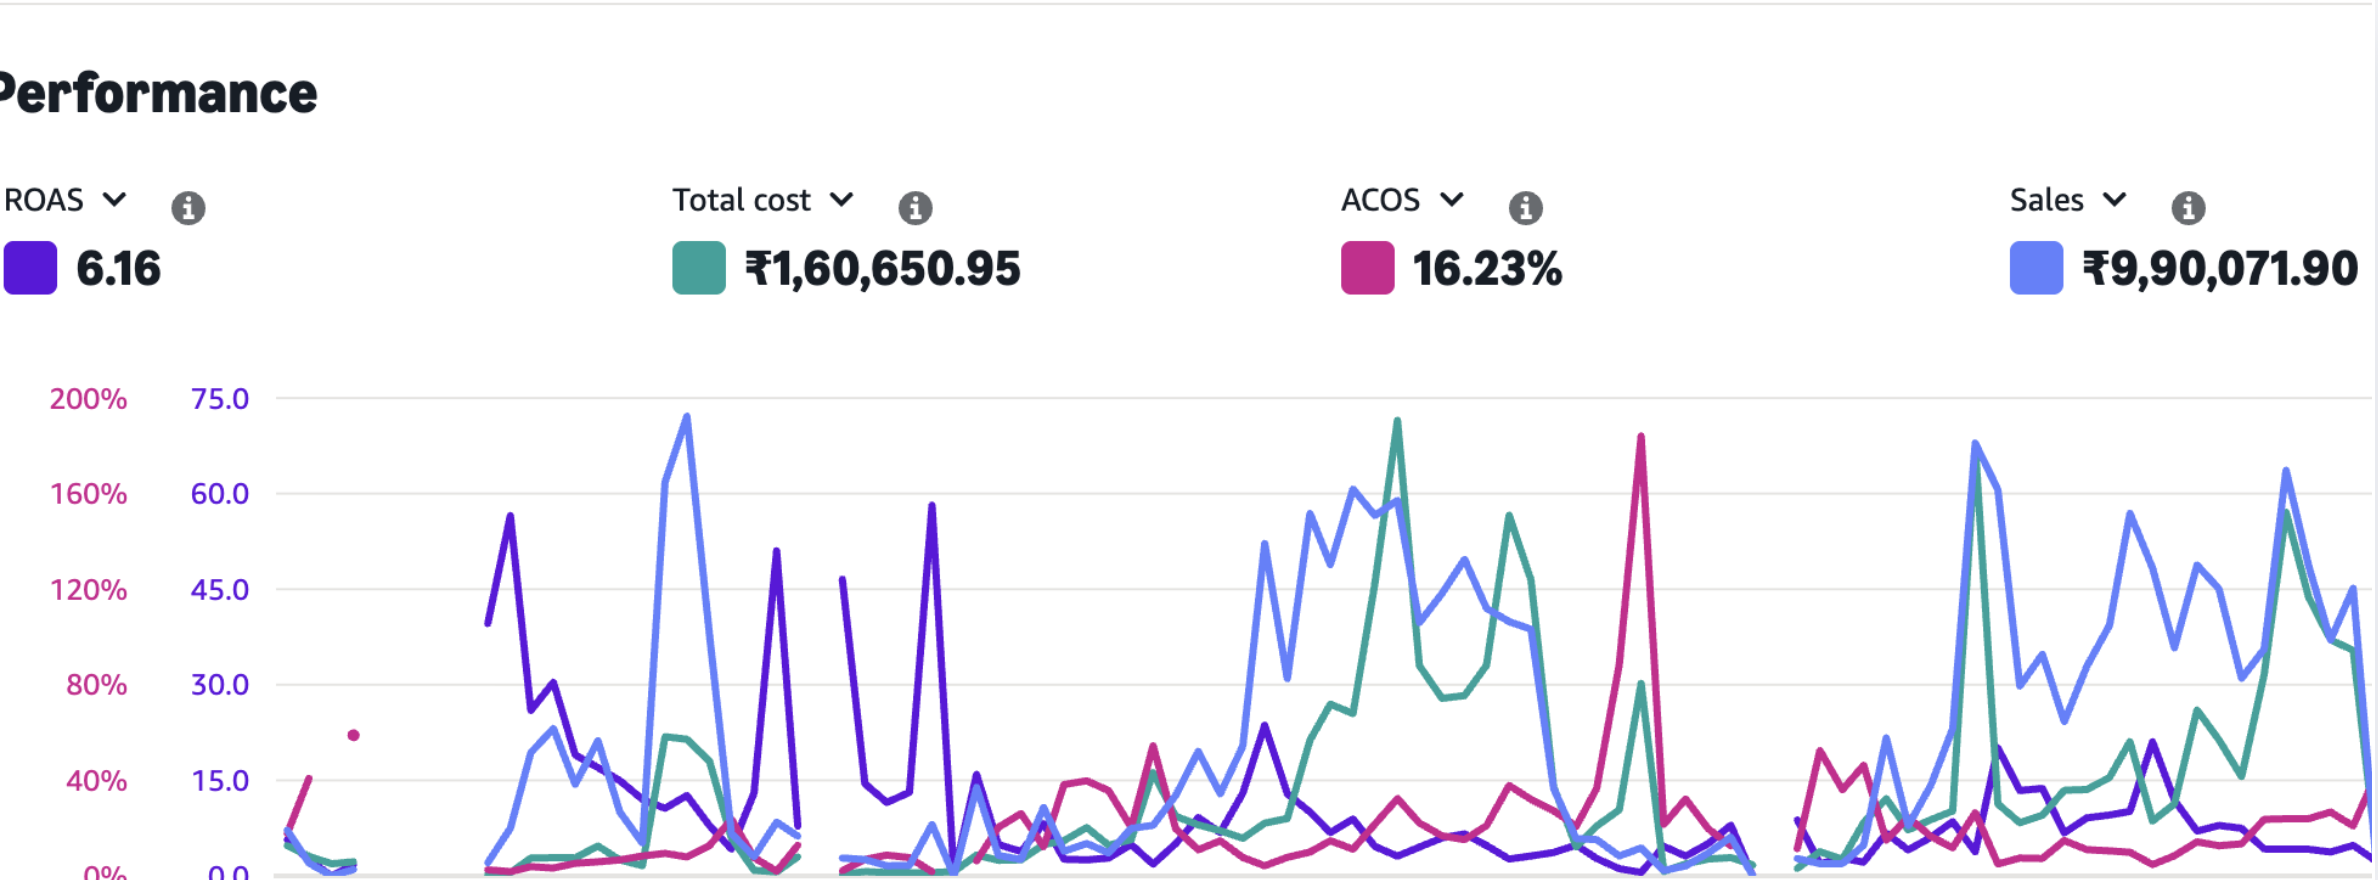The image size is (2378, 880).
Task: Click the Sales amount ₹9,90,071.90
Action: pos(2220,269)
